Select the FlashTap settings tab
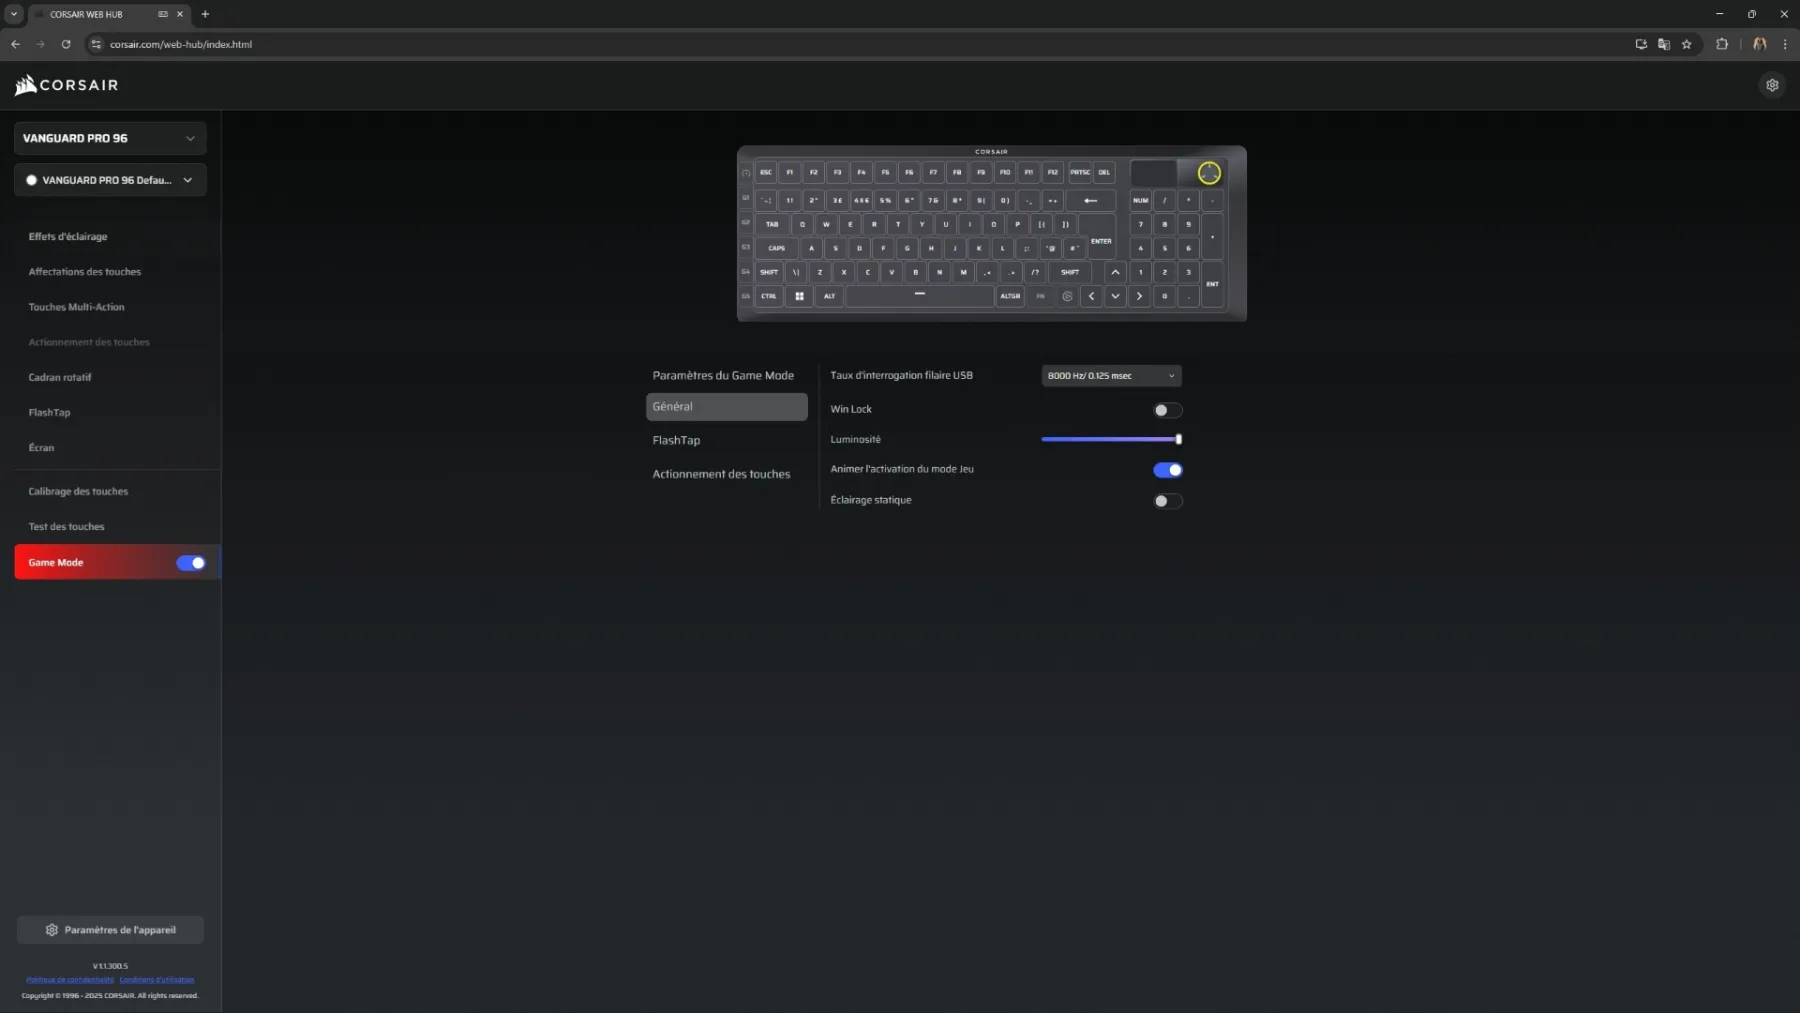 tap(677, 440)
